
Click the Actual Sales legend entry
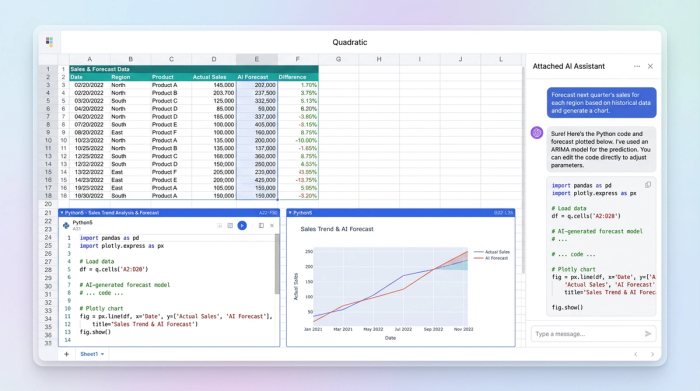tap(492, 252)
